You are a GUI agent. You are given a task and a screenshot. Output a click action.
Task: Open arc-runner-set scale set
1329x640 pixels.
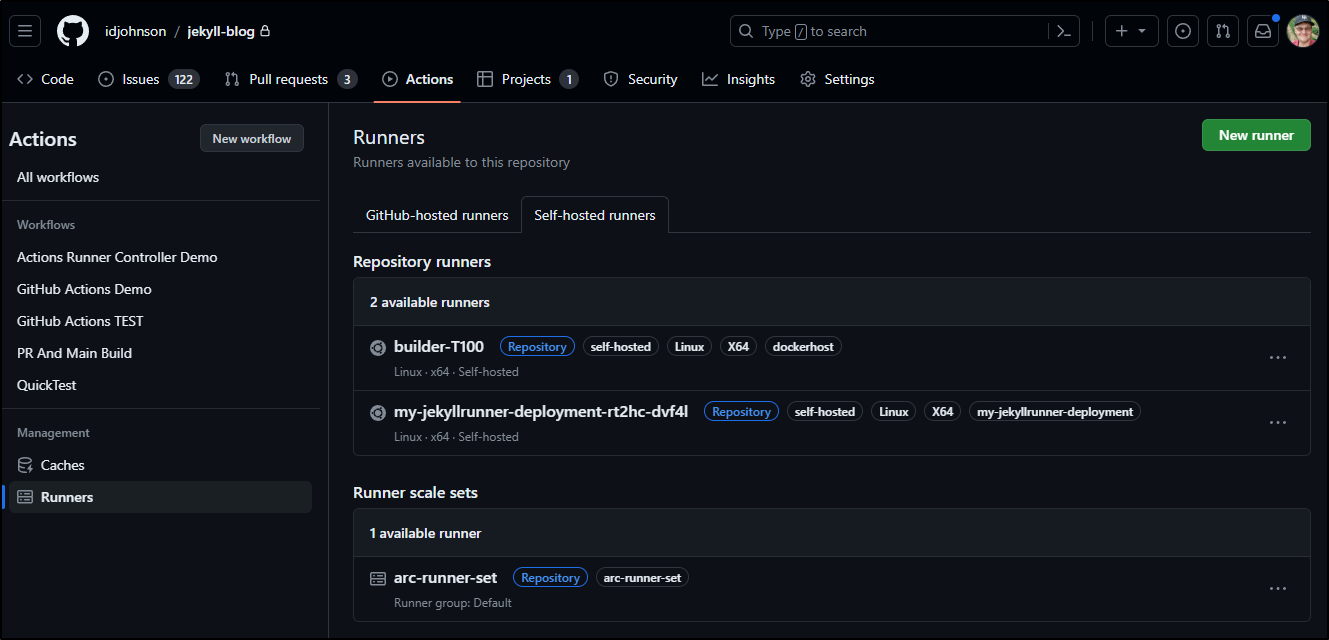(x=445, y=578)
